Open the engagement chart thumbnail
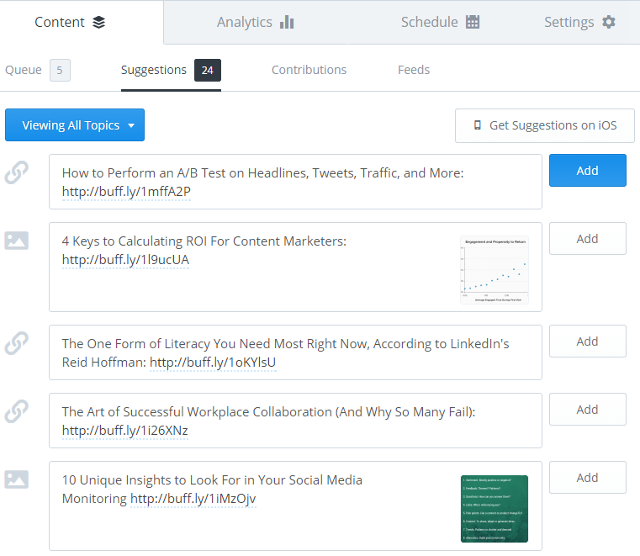Viewport: 640px width, 556px height. (494, 269)
